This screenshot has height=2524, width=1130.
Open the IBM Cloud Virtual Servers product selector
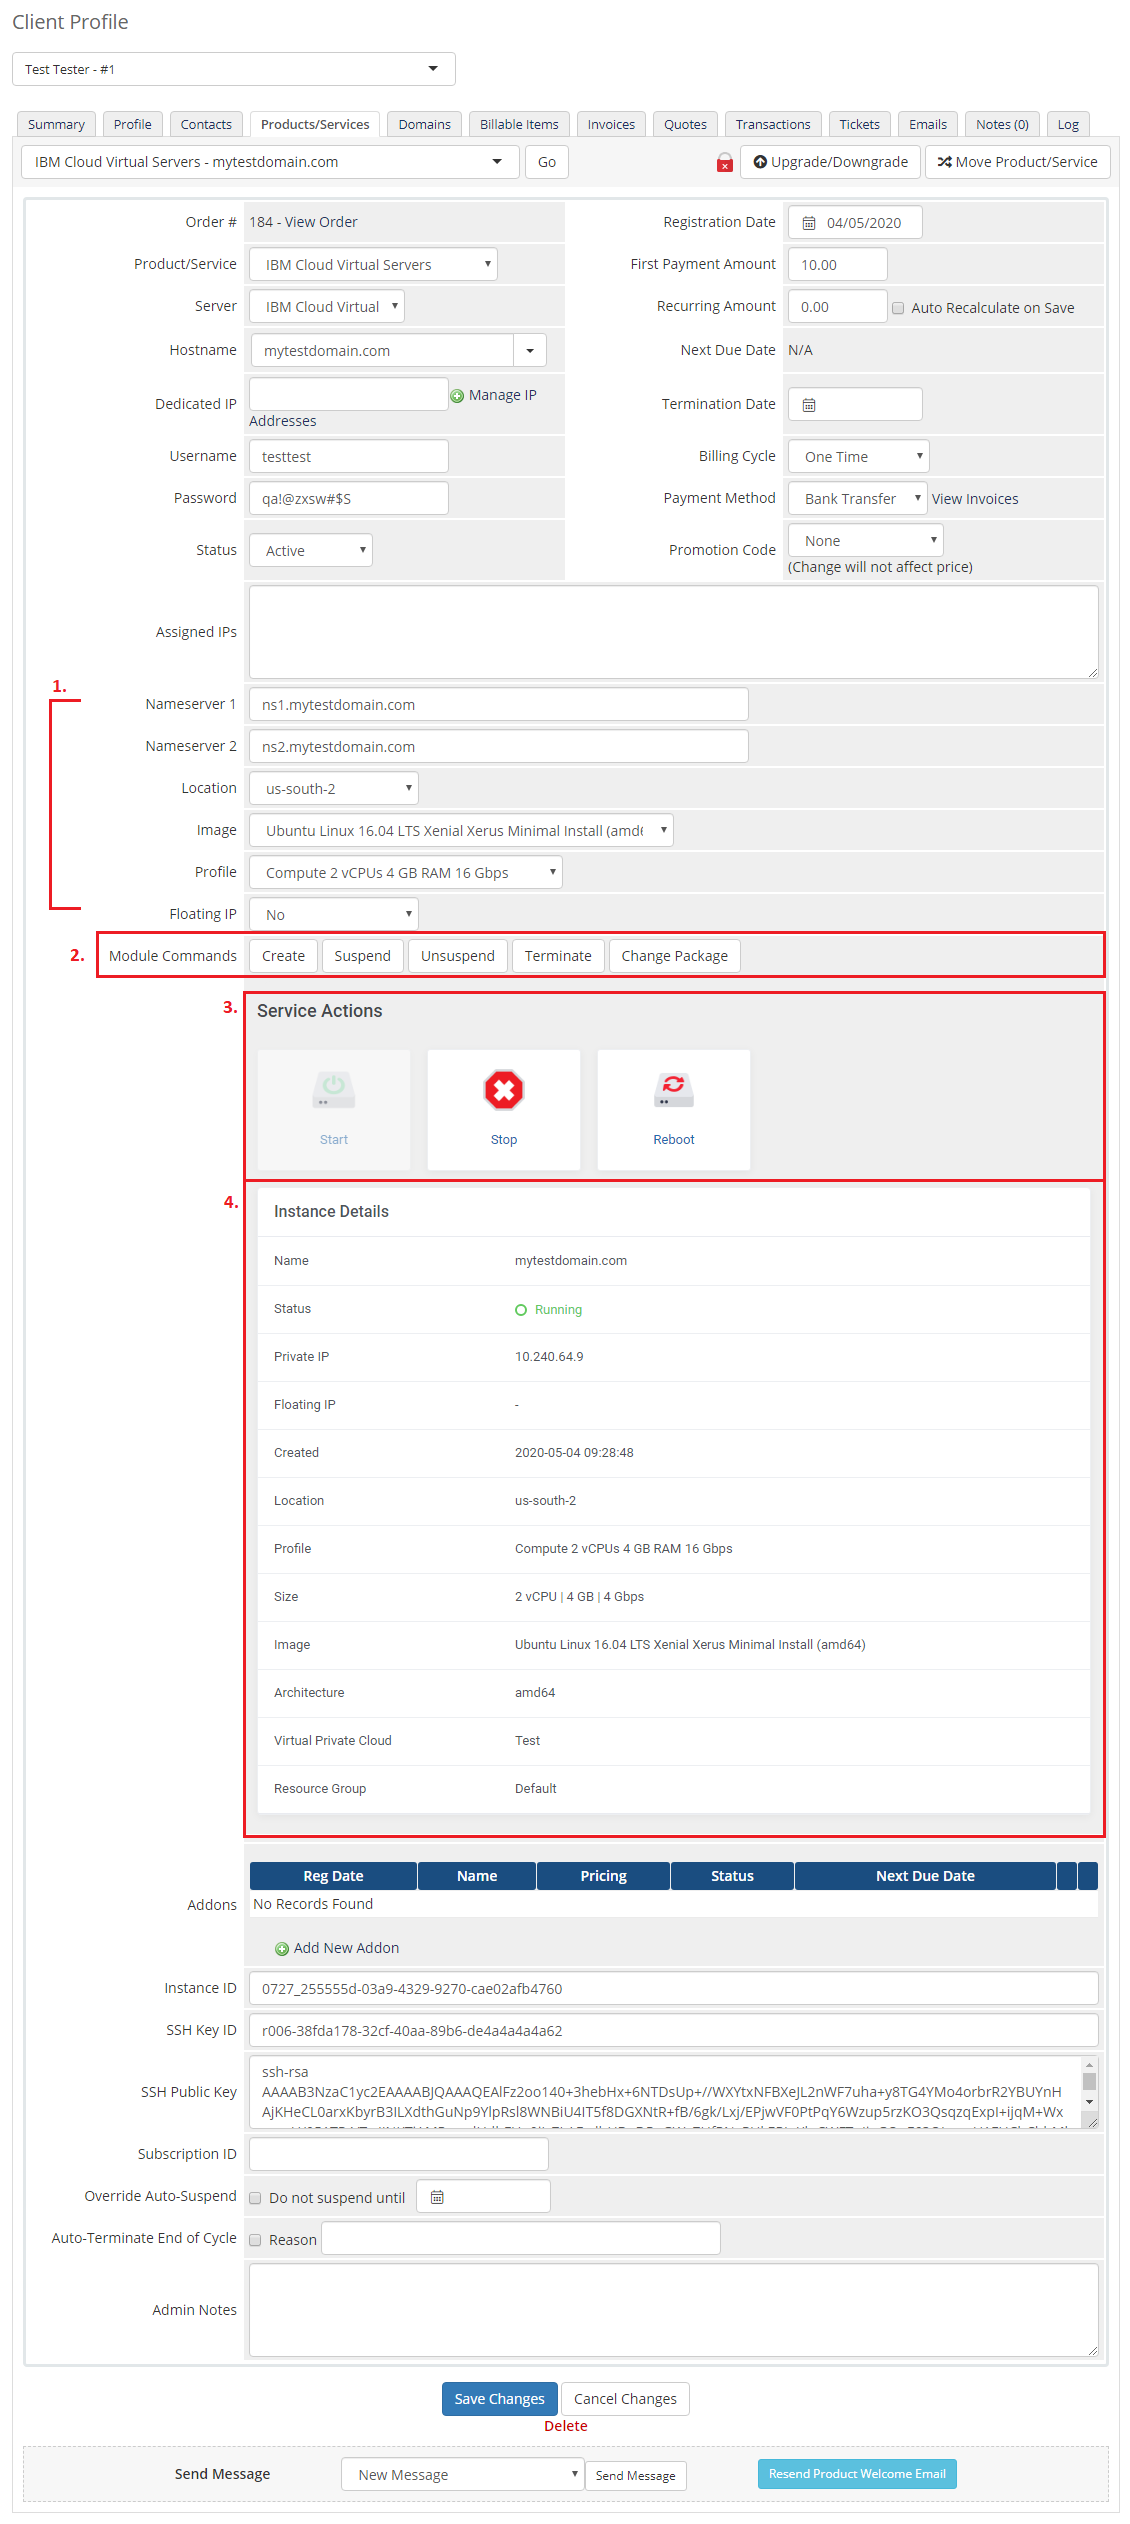tap(270, 162)
